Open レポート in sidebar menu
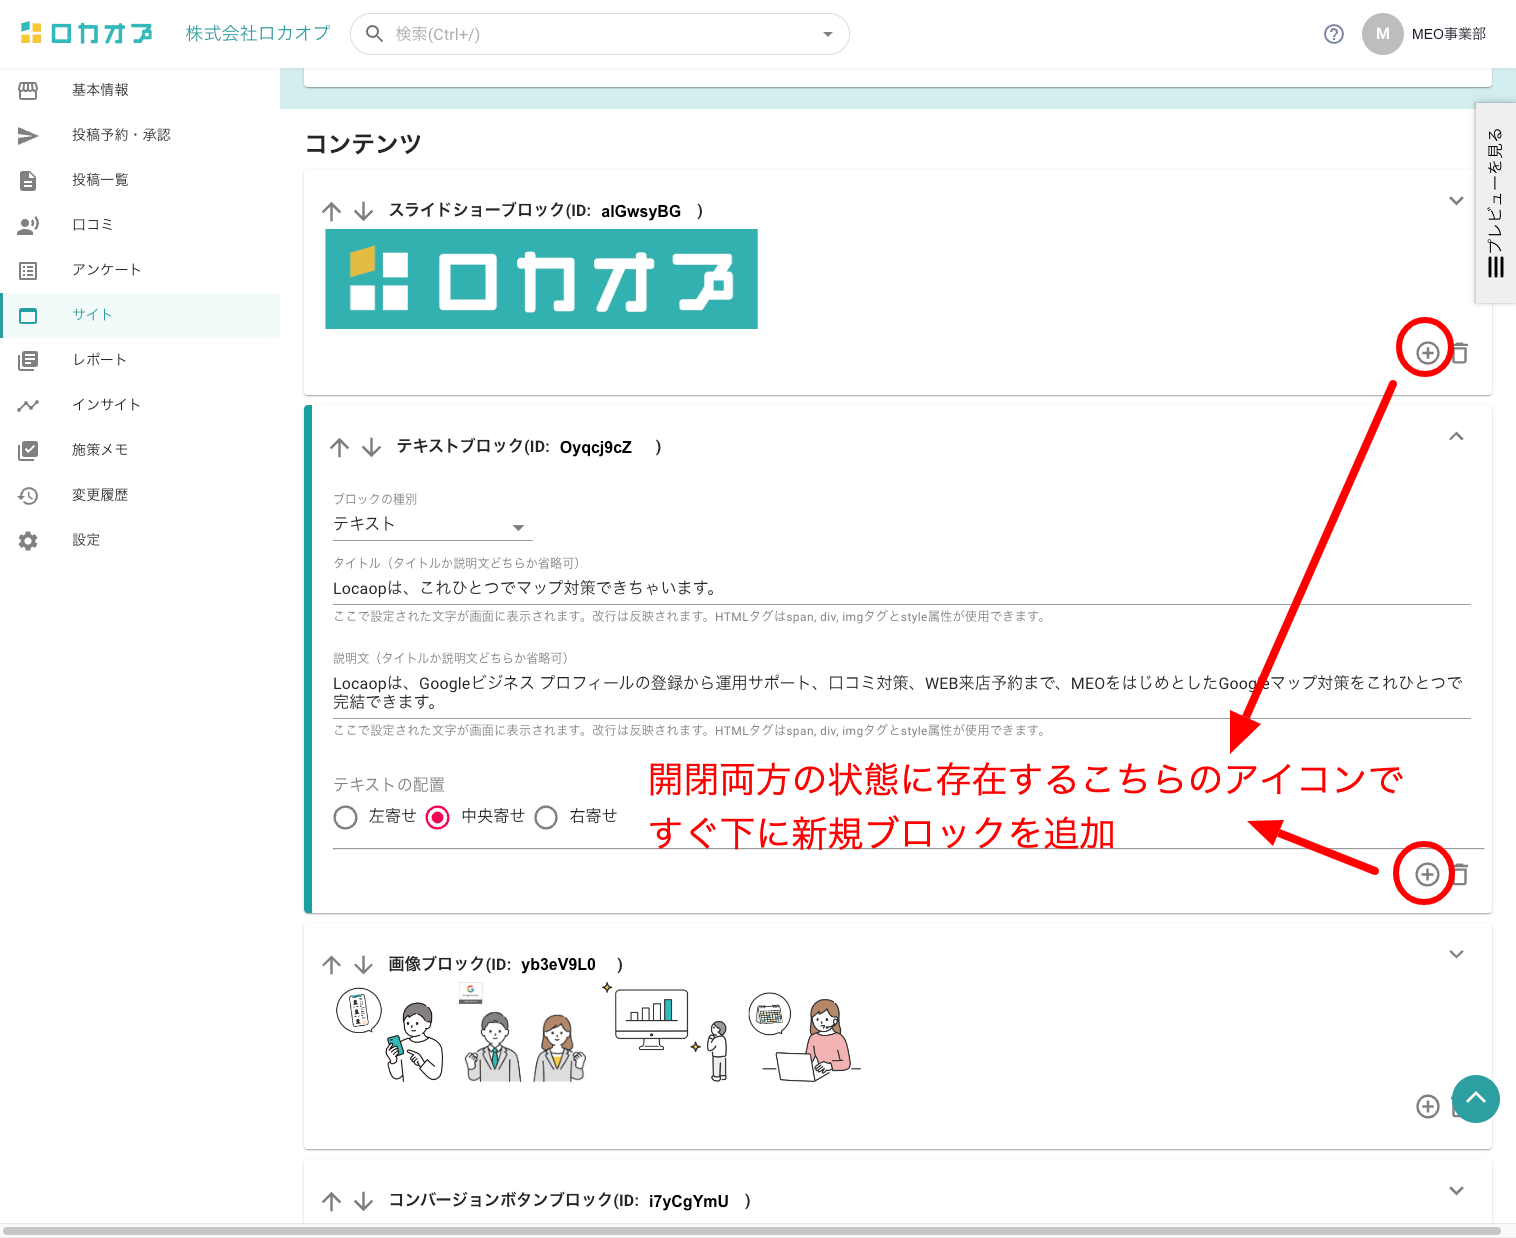 pos(99,360)
